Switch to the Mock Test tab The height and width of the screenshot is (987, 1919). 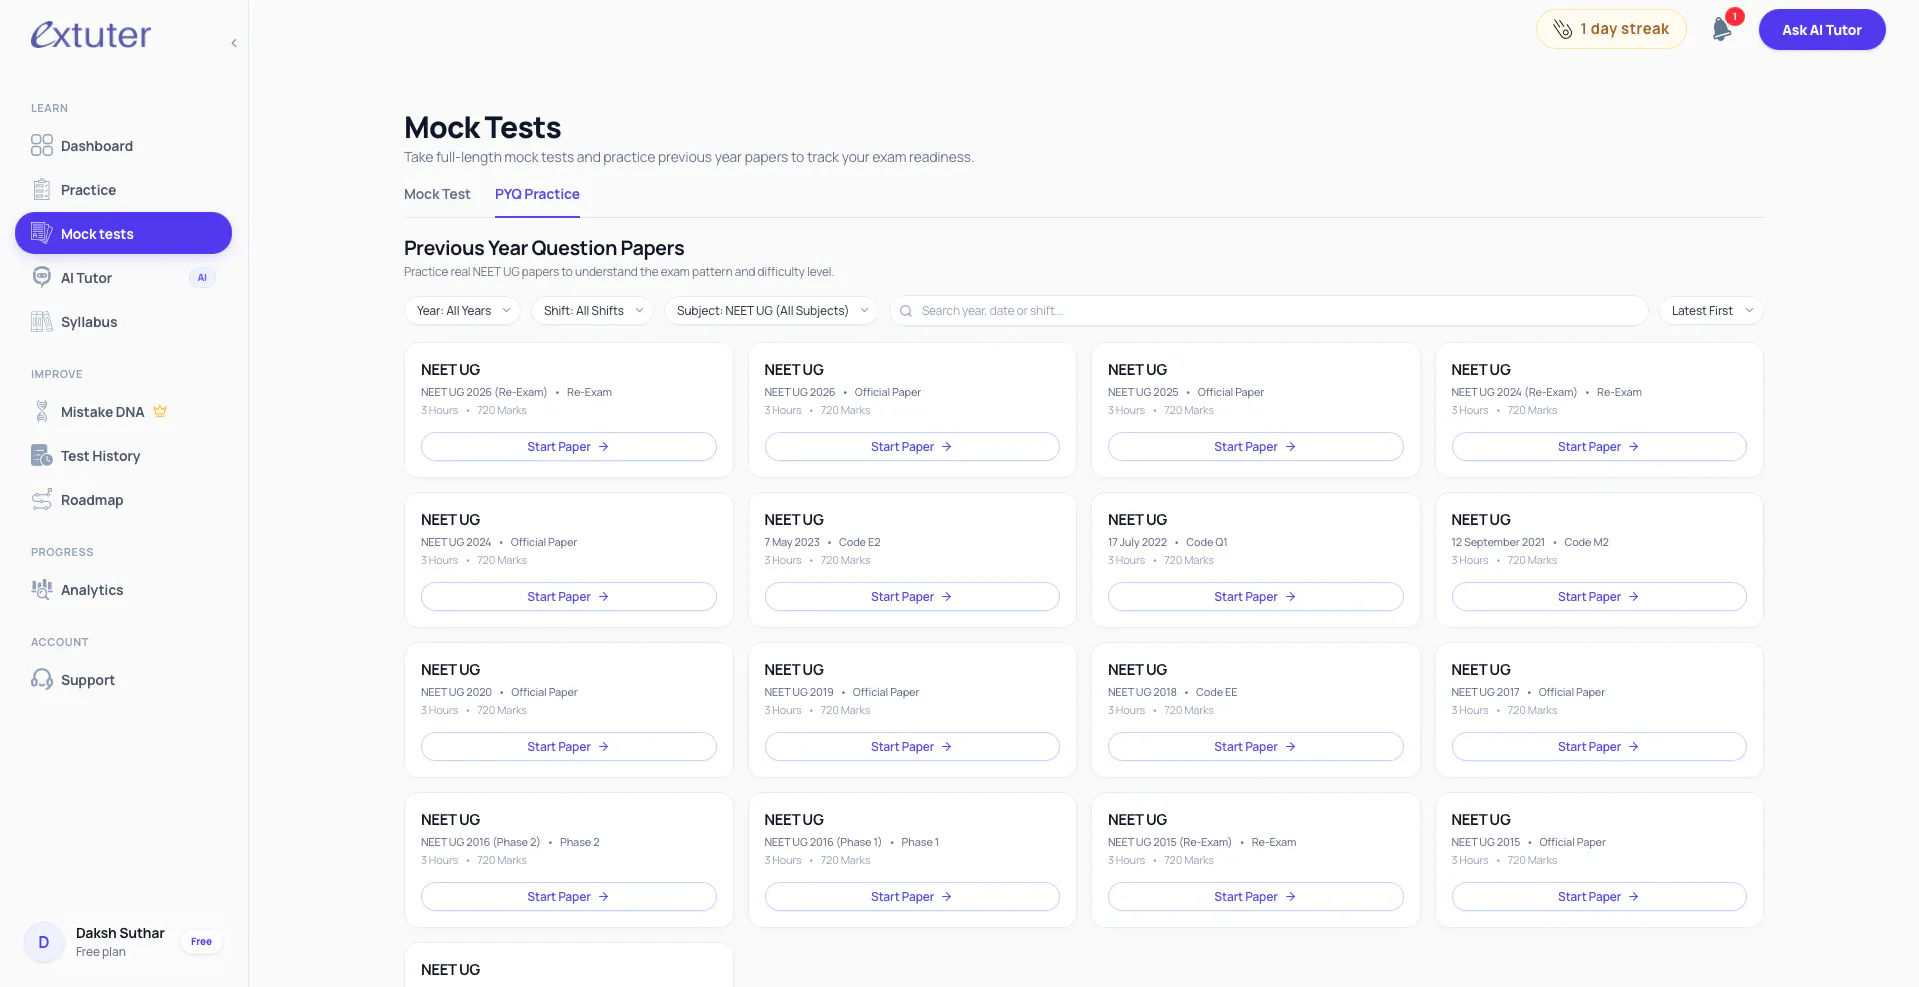(437, 194)
